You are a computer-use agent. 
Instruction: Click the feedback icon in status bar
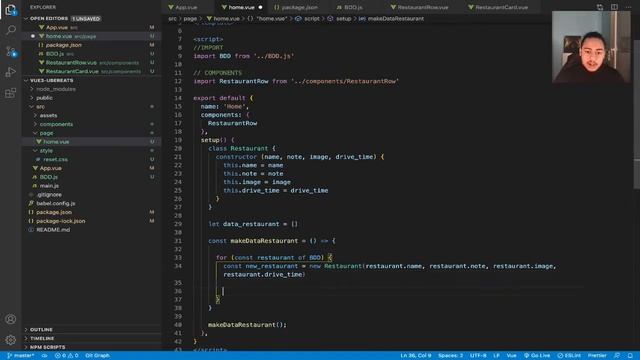point(617,356)
